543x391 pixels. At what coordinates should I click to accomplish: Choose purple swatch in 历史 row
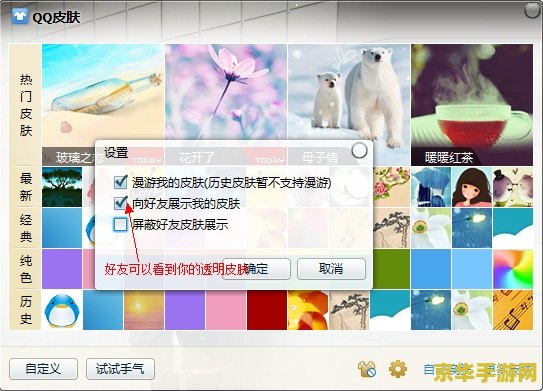pyautogui.click(x=185, y=310)
